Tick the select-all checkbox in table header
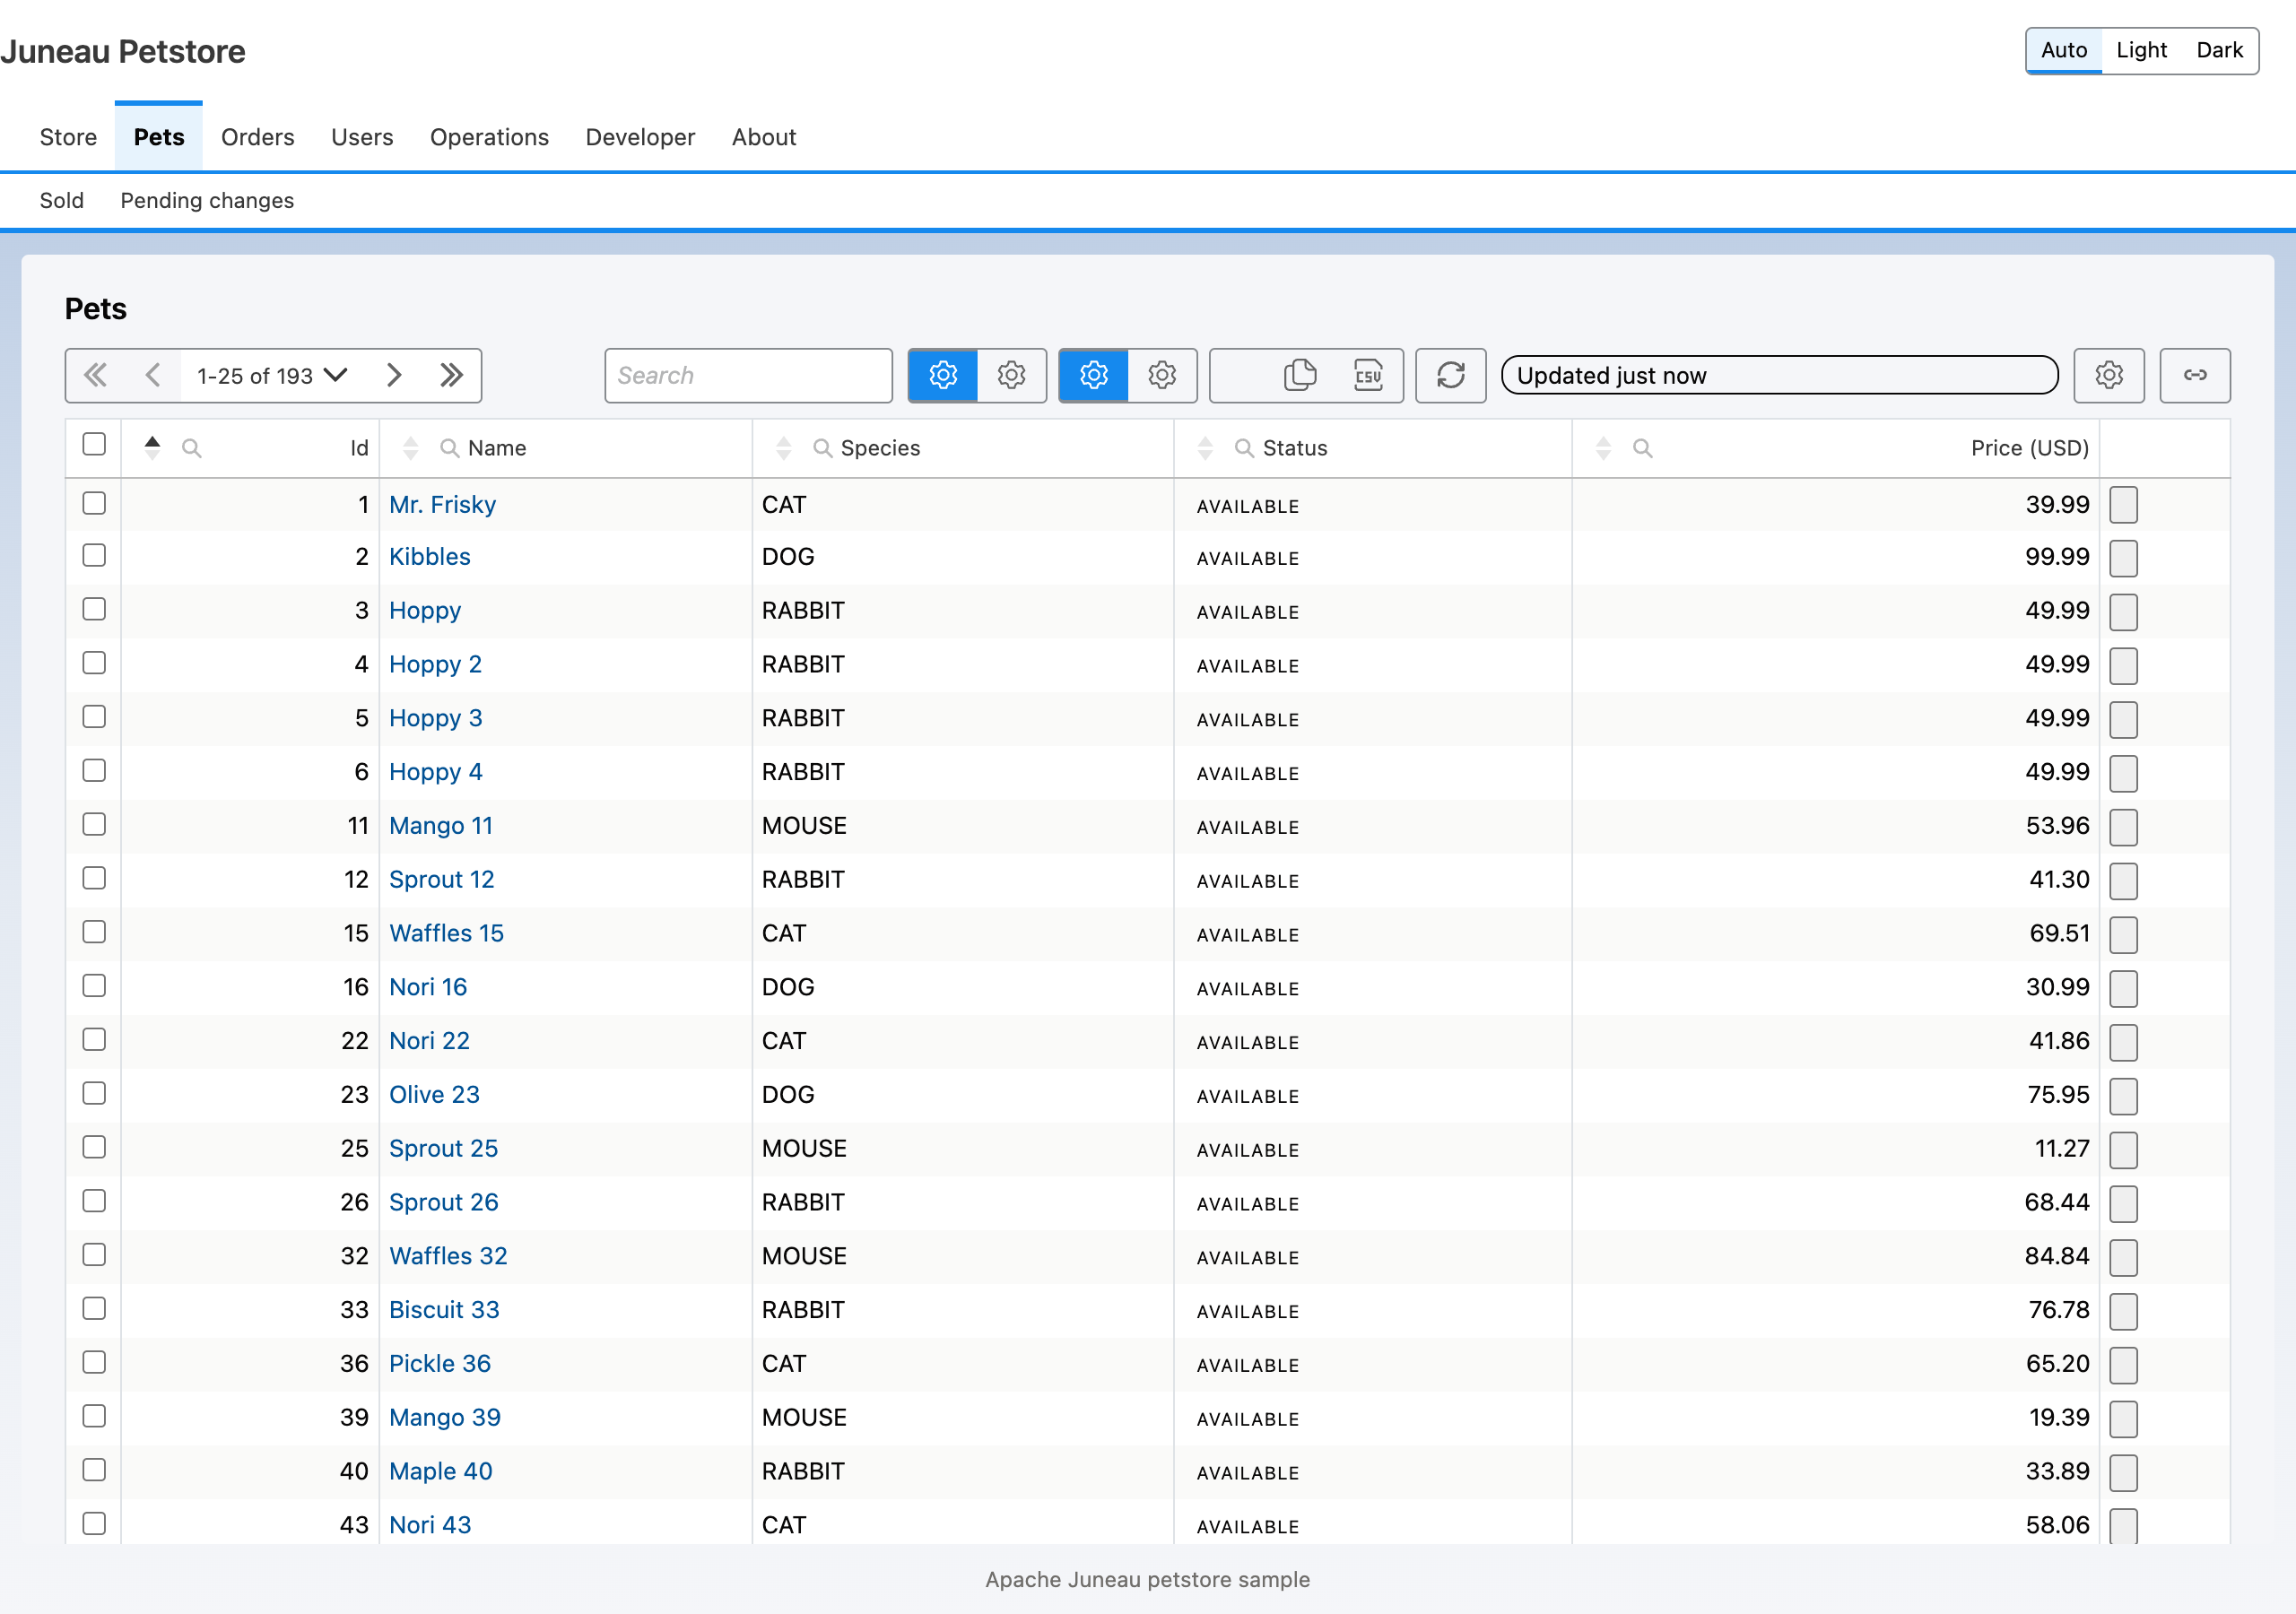2296x1614 pixels. click(94, 444)
